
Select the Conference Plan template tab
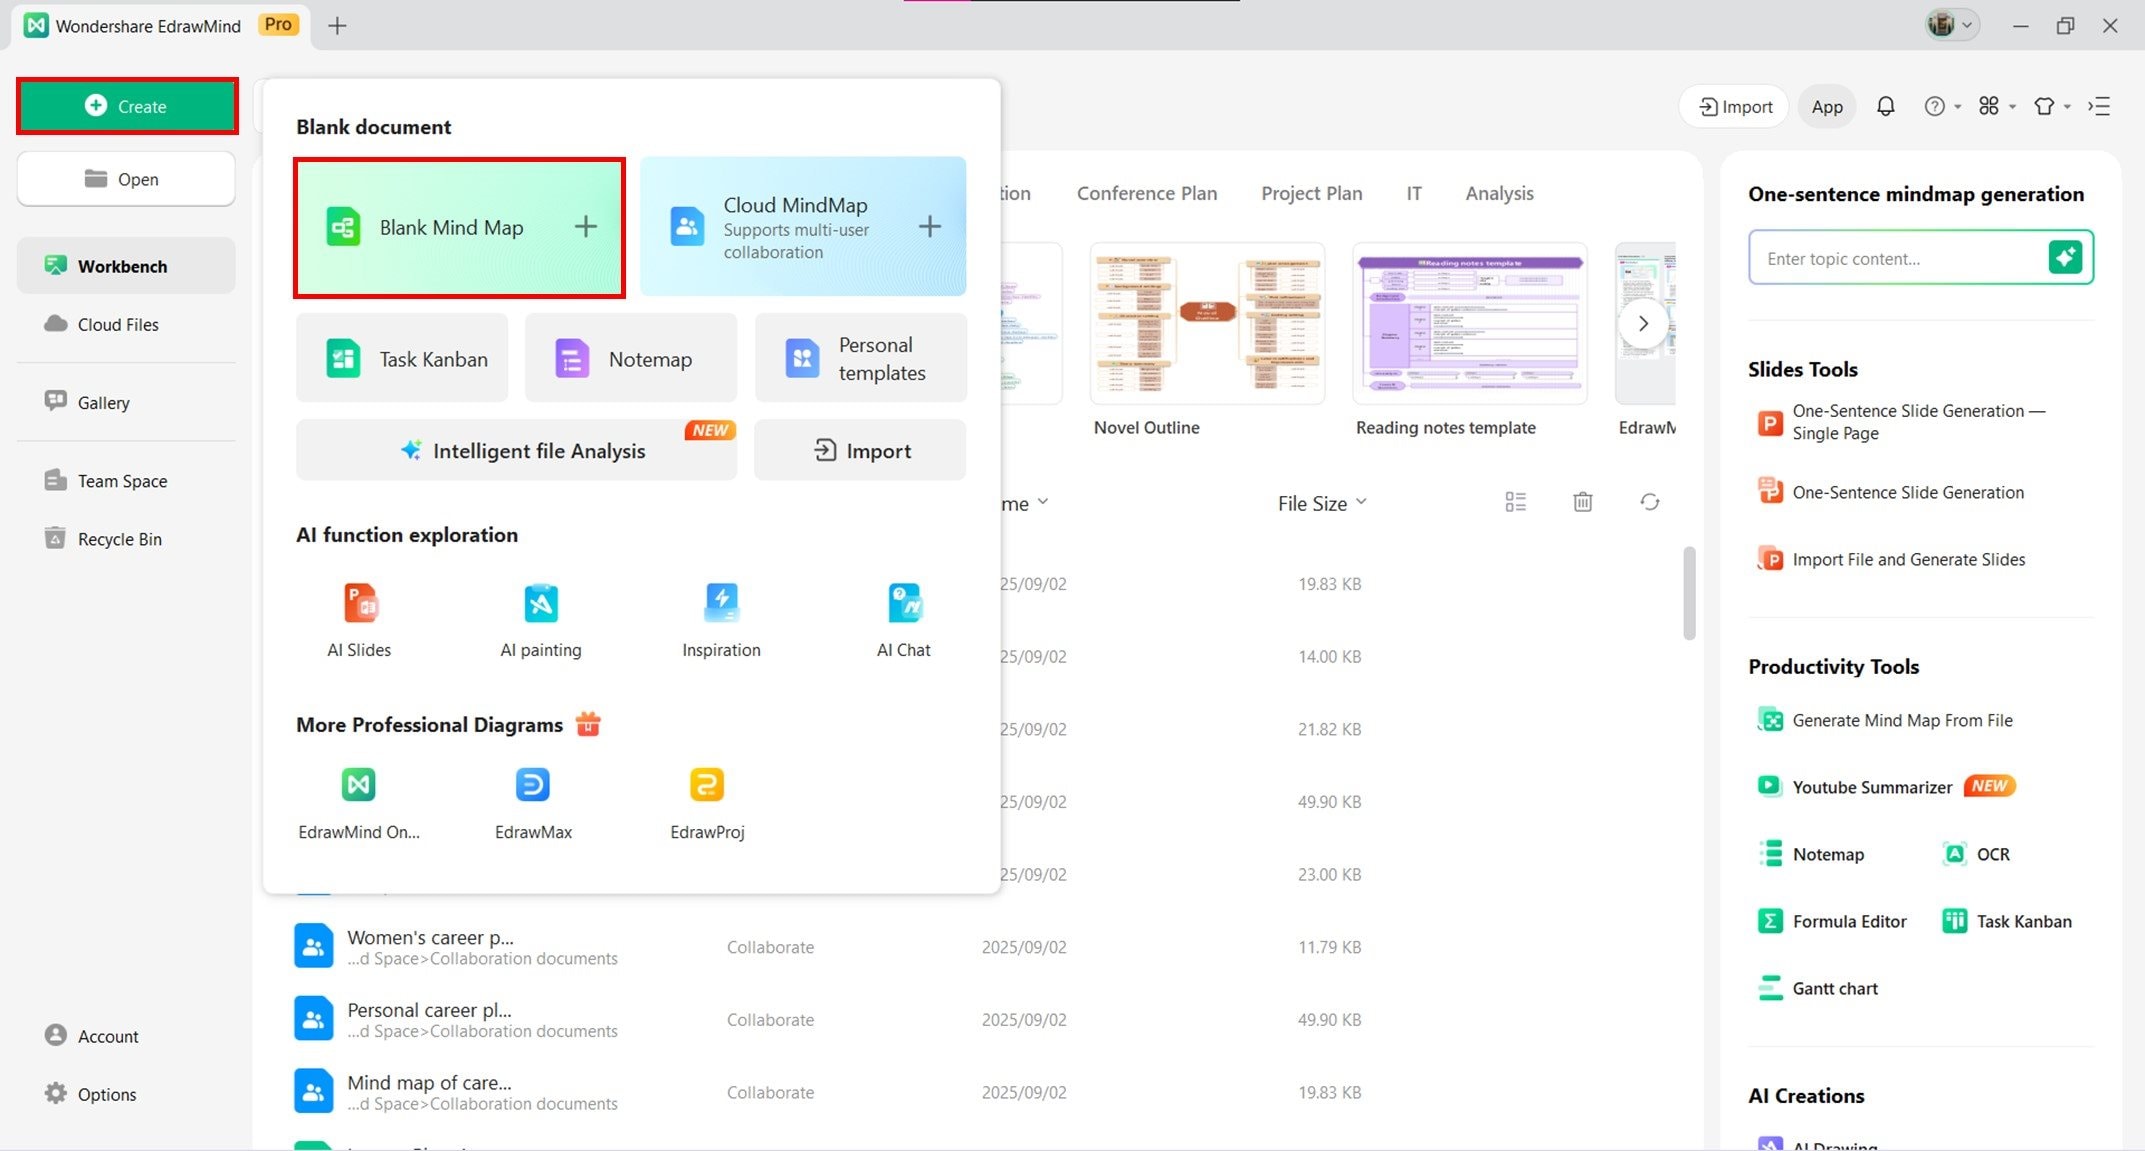1147,193
